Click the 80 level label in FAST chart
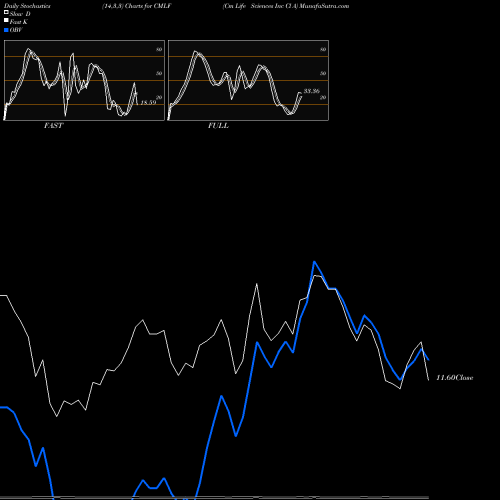The height and width of the screenshot is (500, 500). click(159, 49)
